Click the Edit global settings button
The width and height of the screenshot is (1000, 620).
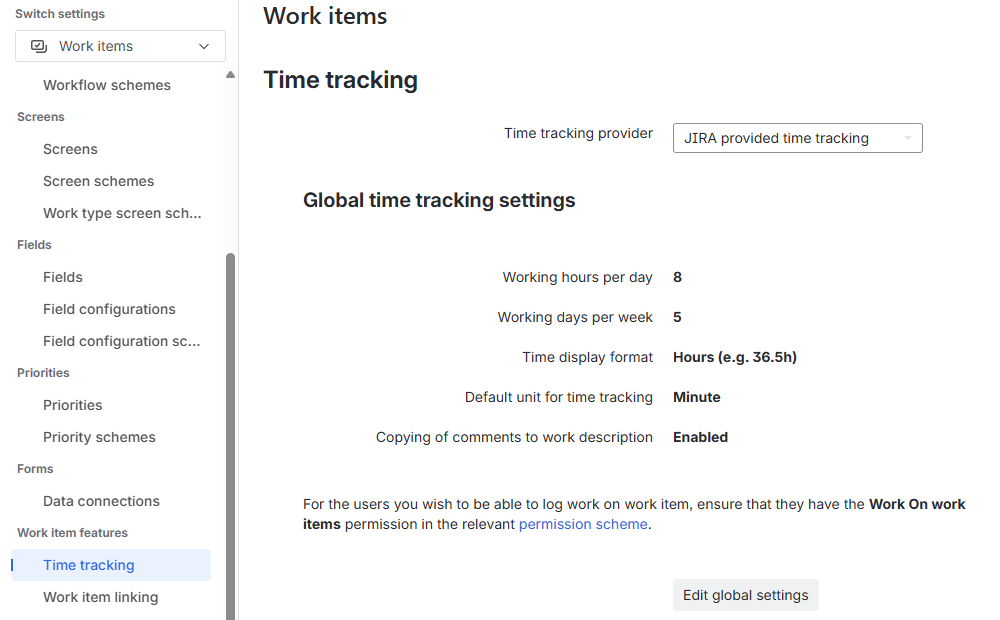click(745, 595)
